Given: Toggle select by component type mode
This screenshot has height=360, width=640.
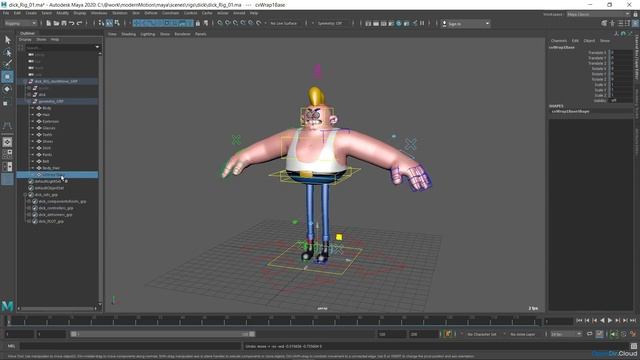Looking at the screenshot, I should (117, 23).
